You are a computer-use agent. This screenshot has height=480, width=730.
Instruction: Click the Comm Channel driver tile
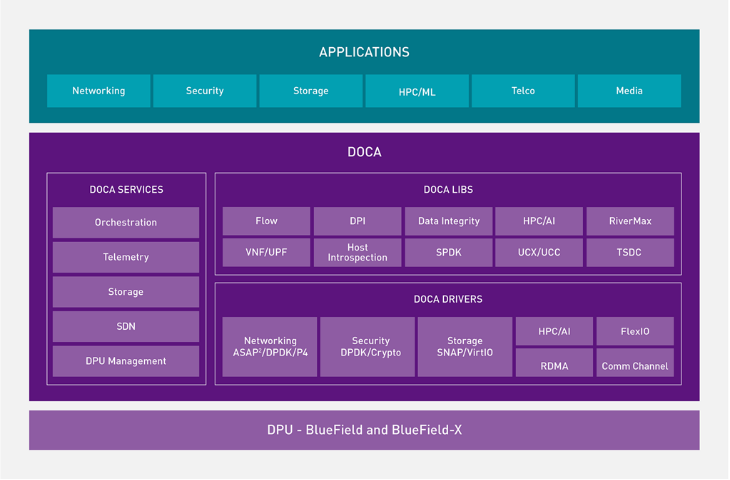tap(635, 364)
